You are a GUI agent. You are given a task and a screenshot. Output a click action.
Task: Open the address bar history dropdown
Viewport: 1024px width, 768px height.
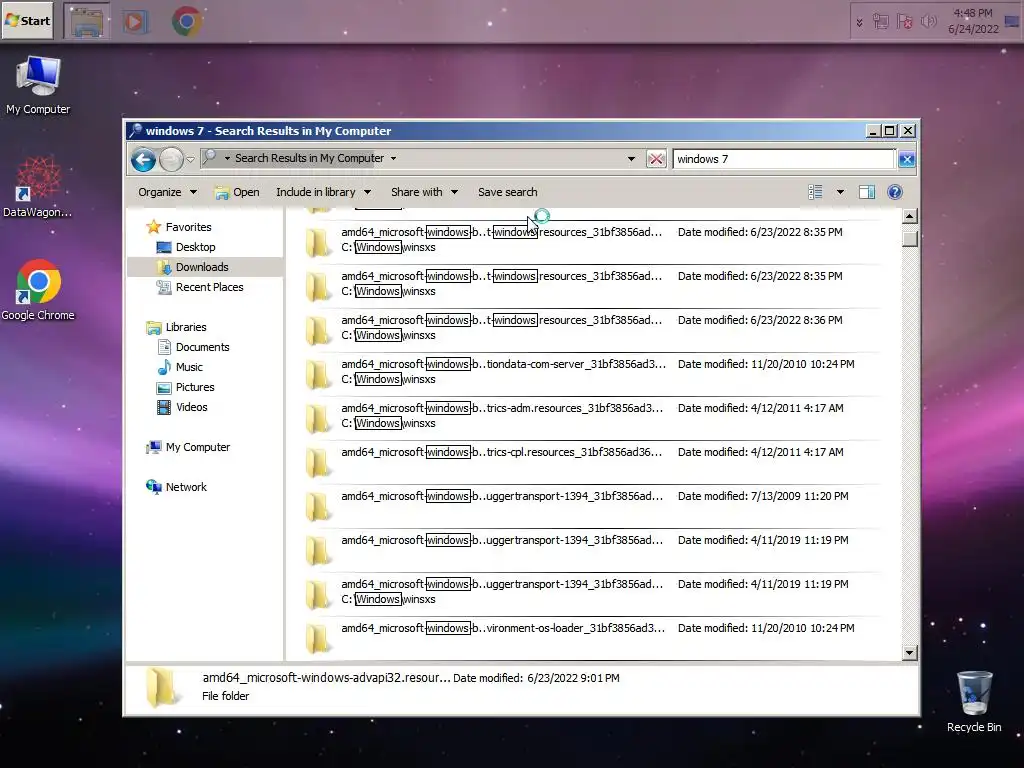631,159
